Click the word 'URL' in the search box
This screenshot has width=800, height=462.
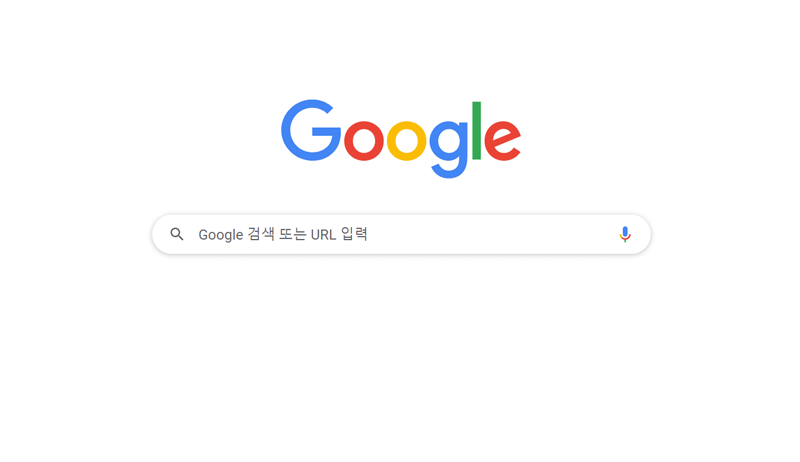[323, 235]
